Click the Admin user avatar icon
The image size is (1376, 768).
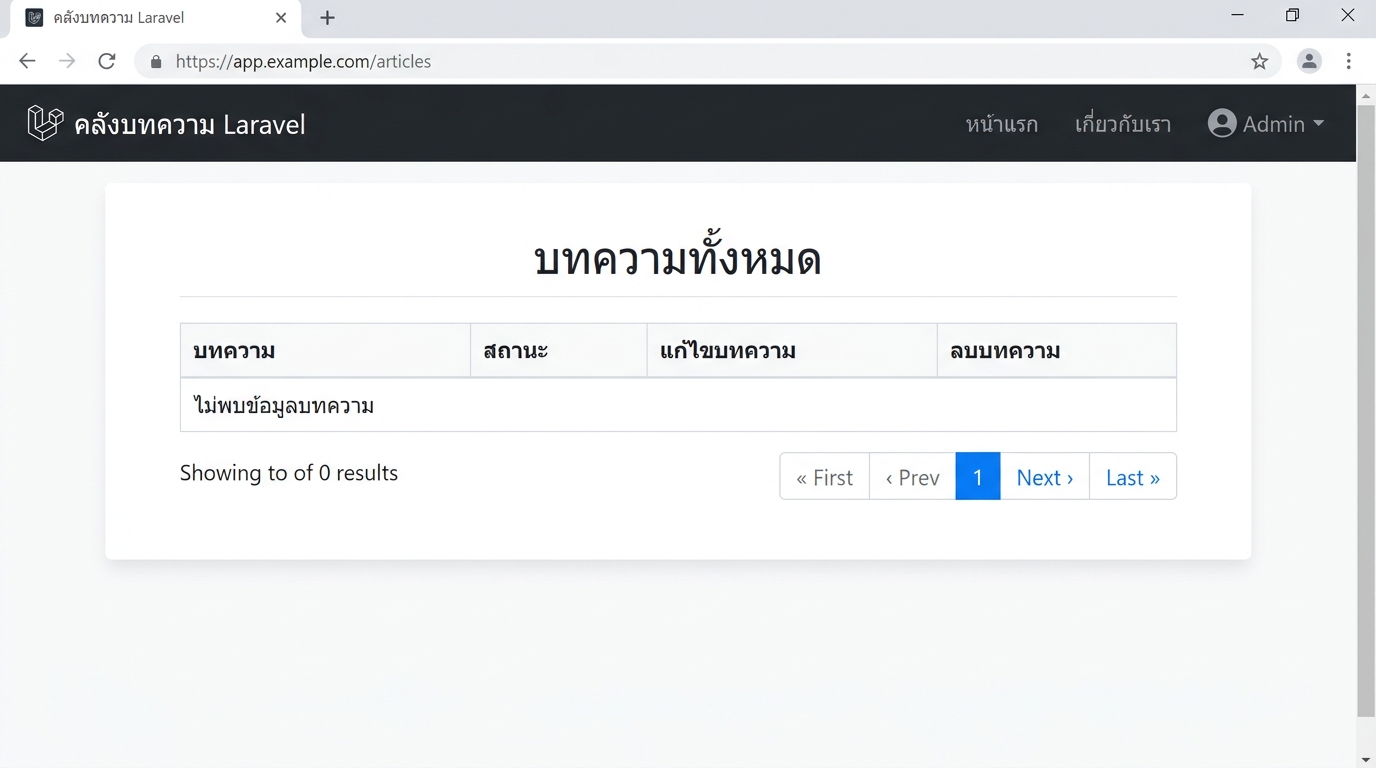tap(1222, 123)
